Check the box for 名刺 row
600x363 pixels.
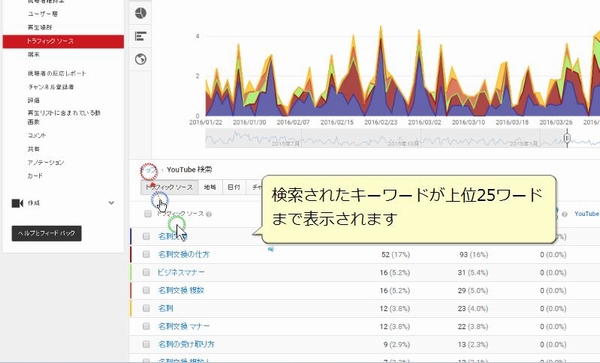146,308
